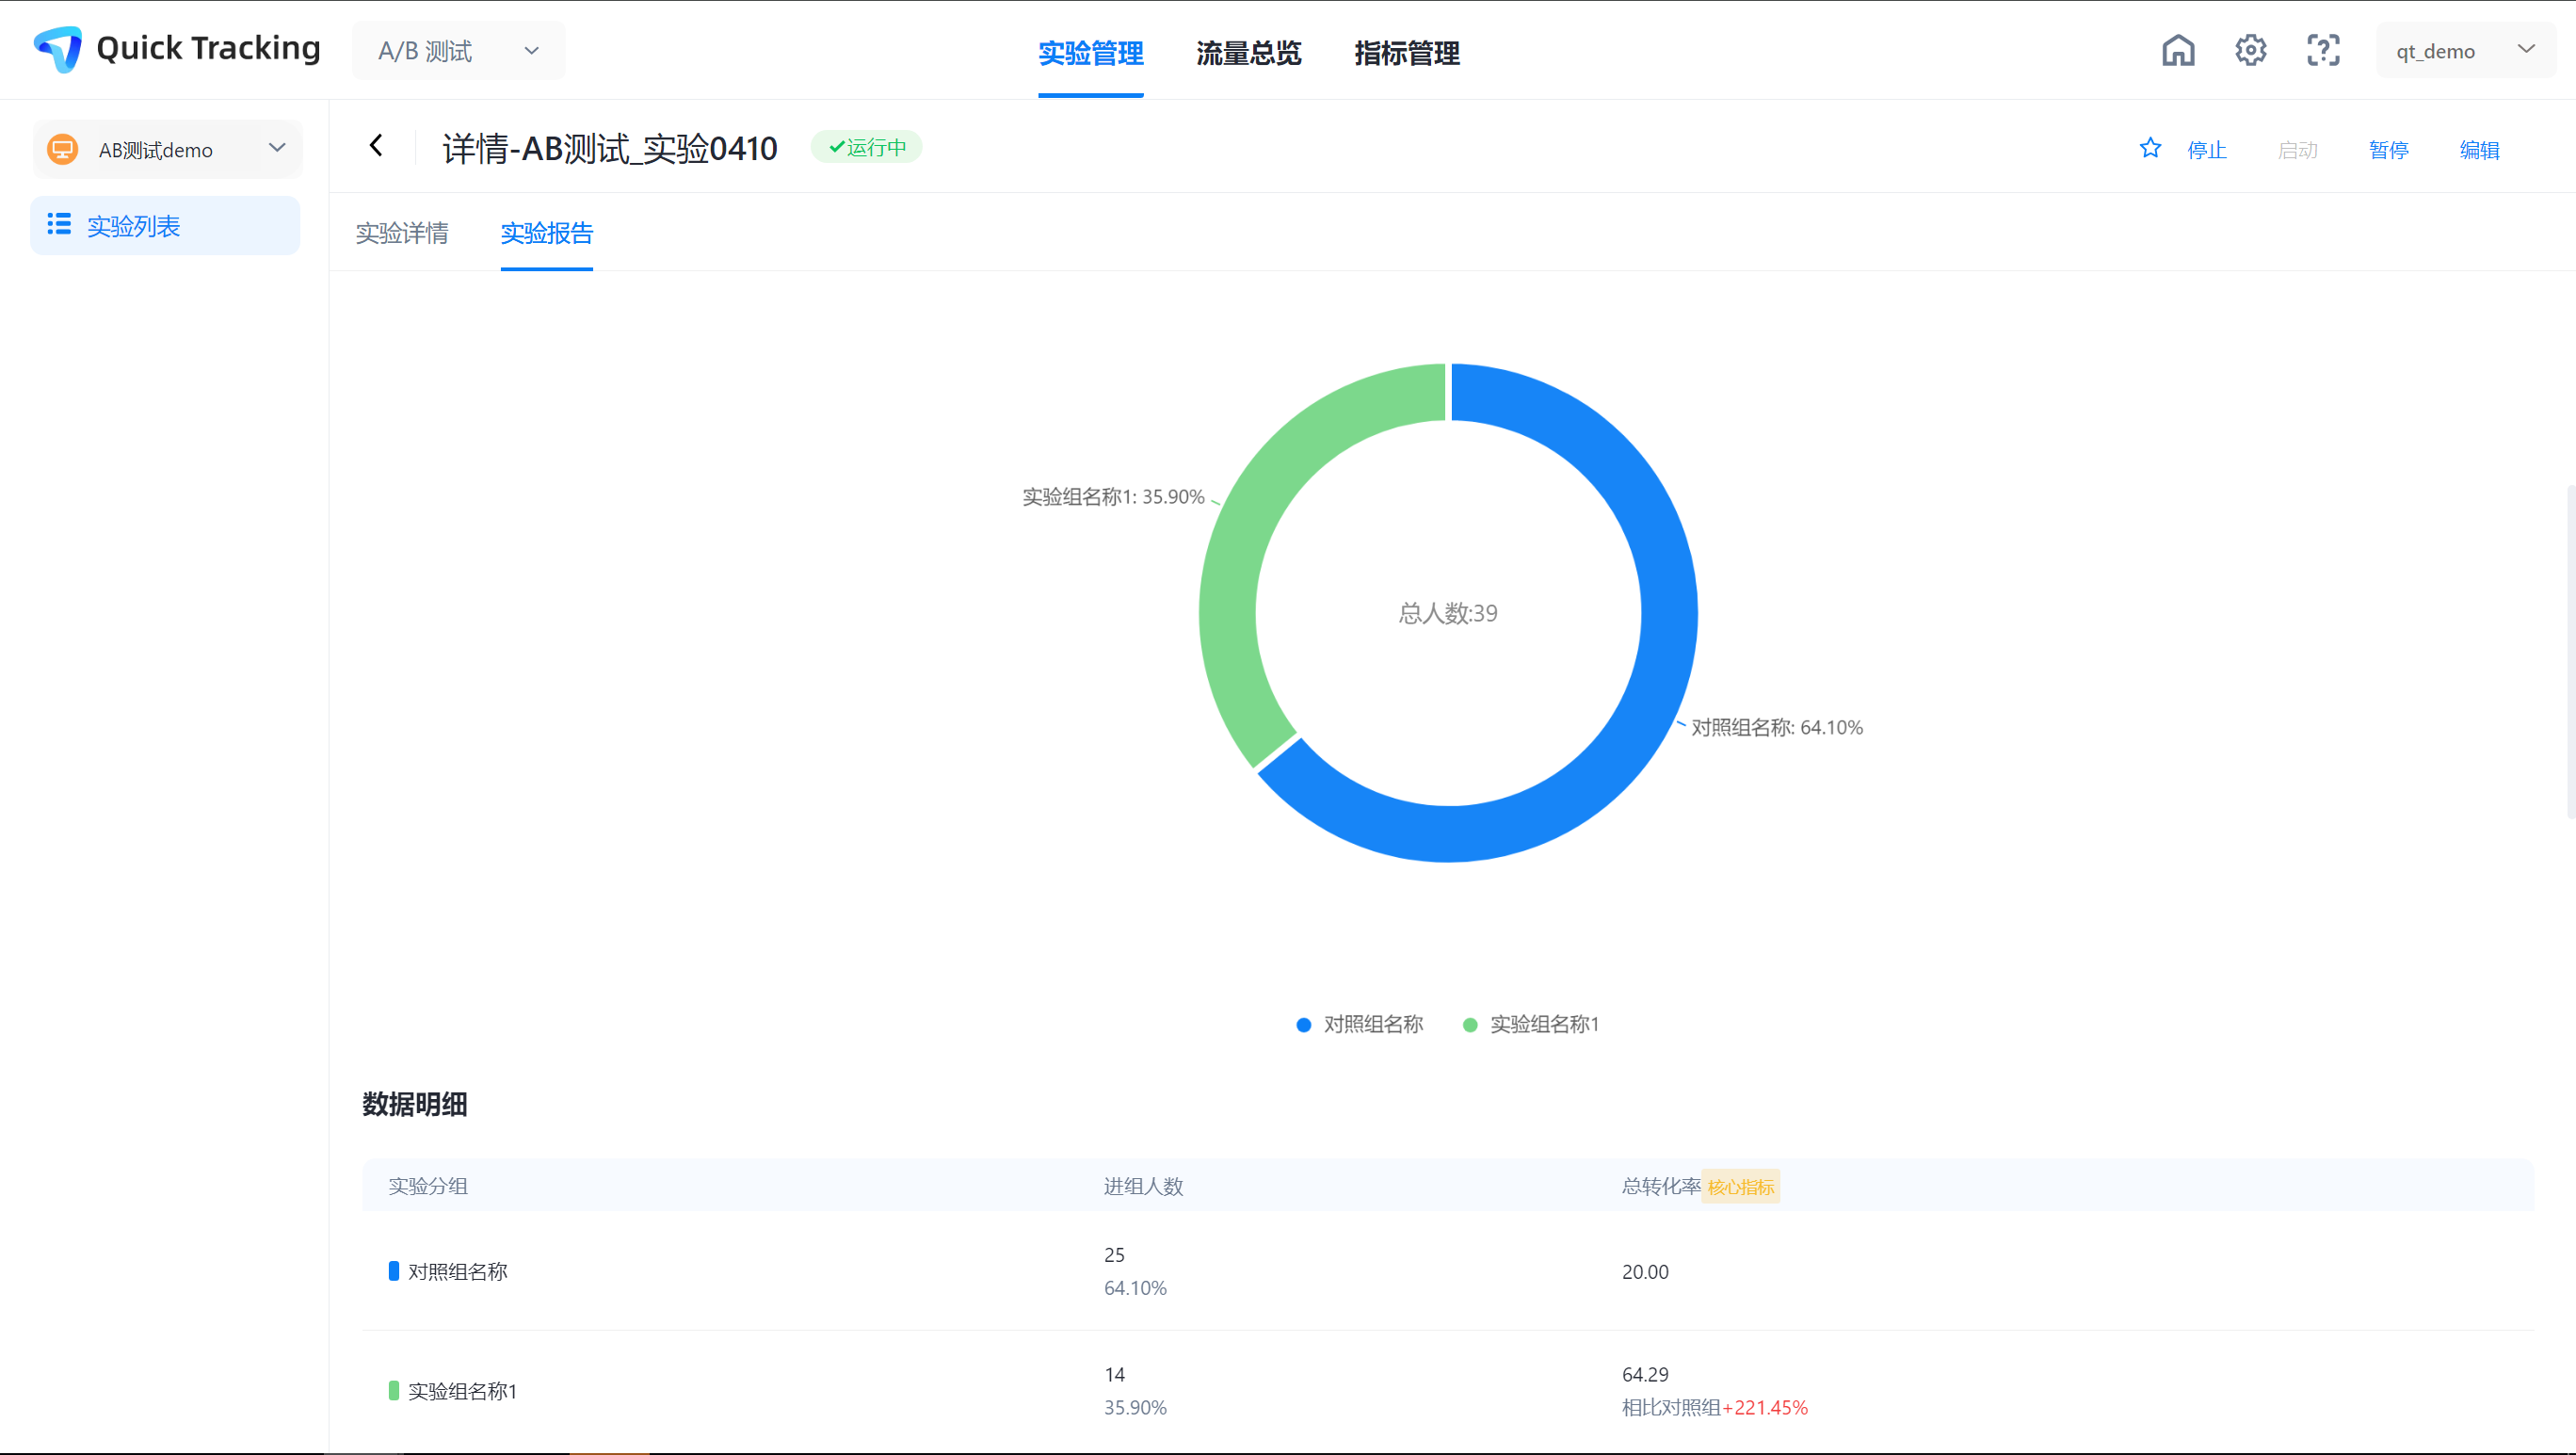Click the orange ABæµè¯demo app icon
Image resolution: width=2576 pixels, height=1455 pixels.
[x=62, y=150]
